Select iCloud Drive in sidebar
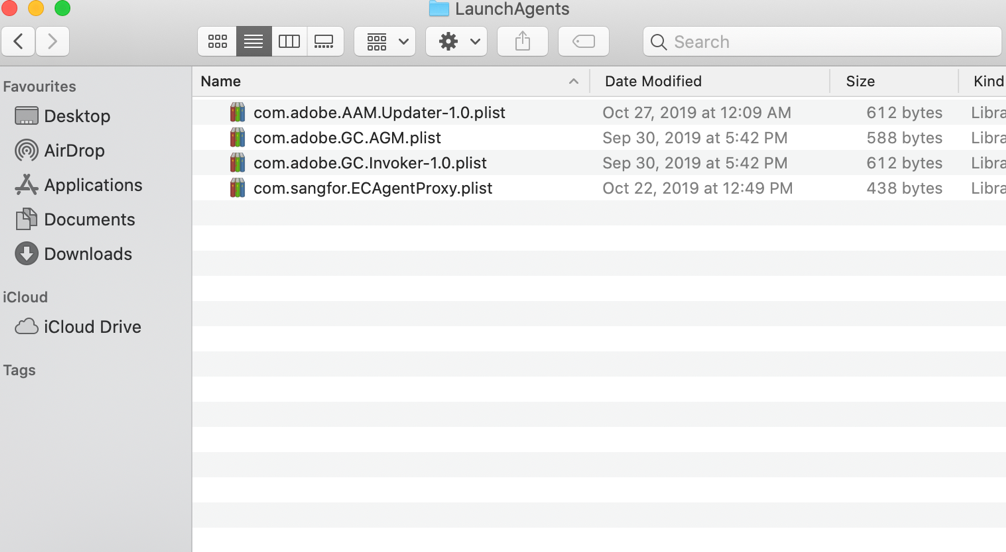 (92, 327)
